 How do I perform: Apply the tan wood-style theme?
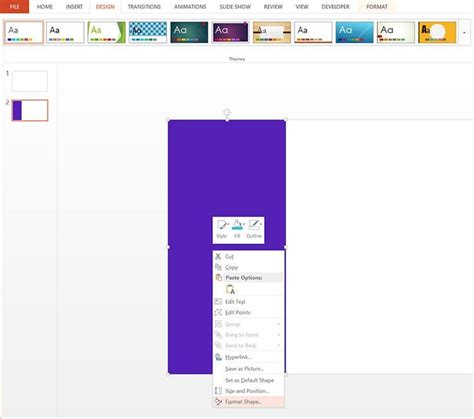pyautogui.click(x=272, y=32)
